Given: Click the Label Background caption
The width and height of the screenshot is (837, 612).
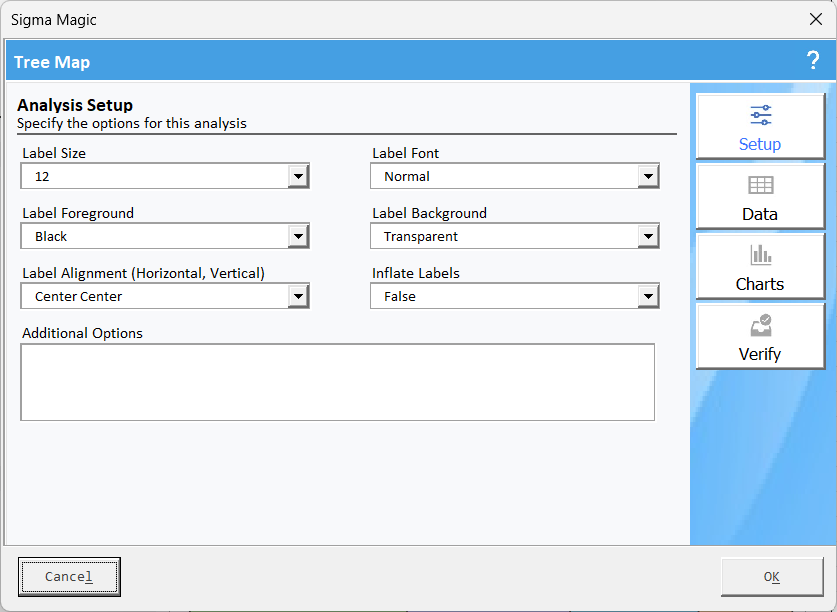Looking at the screenshot, I should click(x=430, y=213).
